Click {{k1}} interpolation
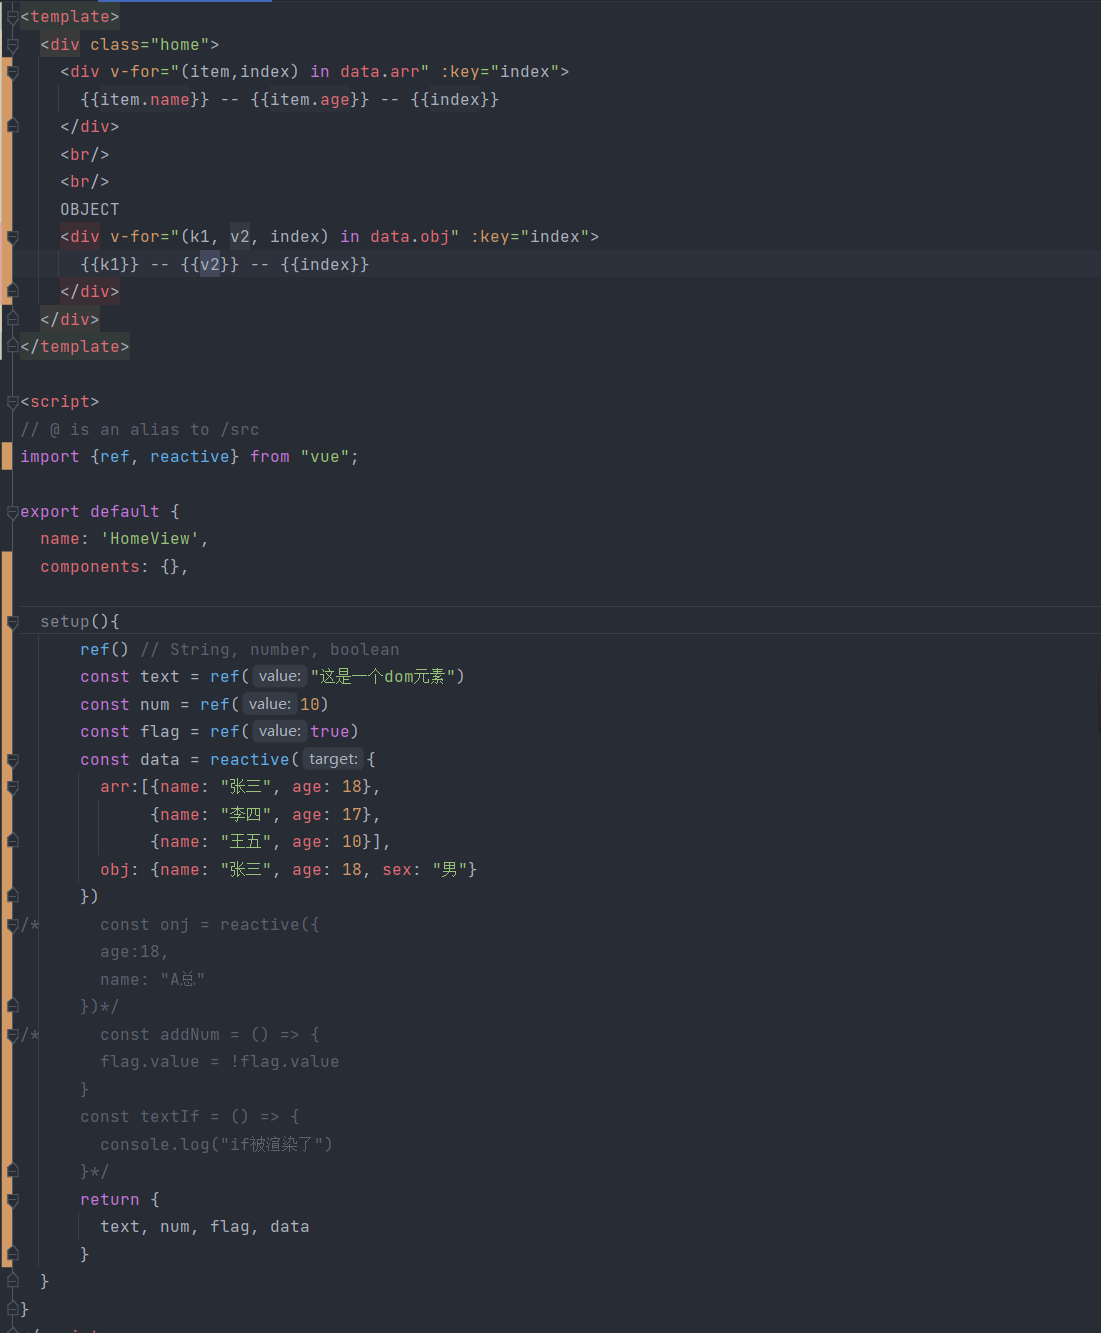 coord(110,265)
